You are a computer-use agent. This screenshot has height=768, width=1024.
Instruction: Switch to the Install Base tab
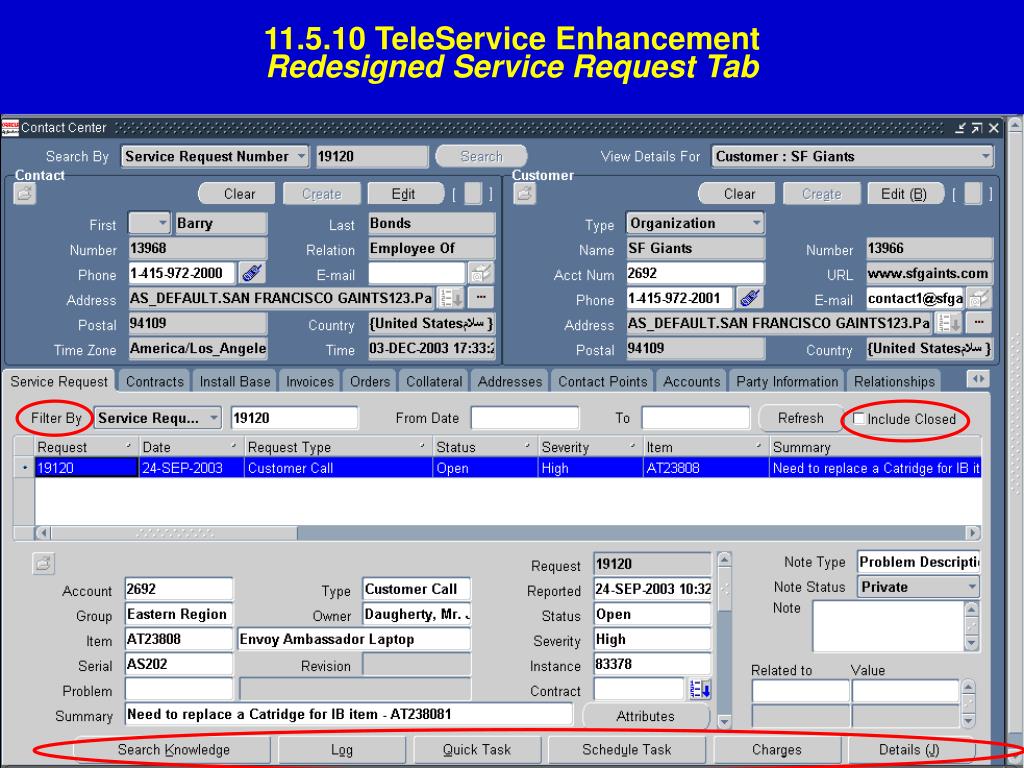(x=235, y=381)
